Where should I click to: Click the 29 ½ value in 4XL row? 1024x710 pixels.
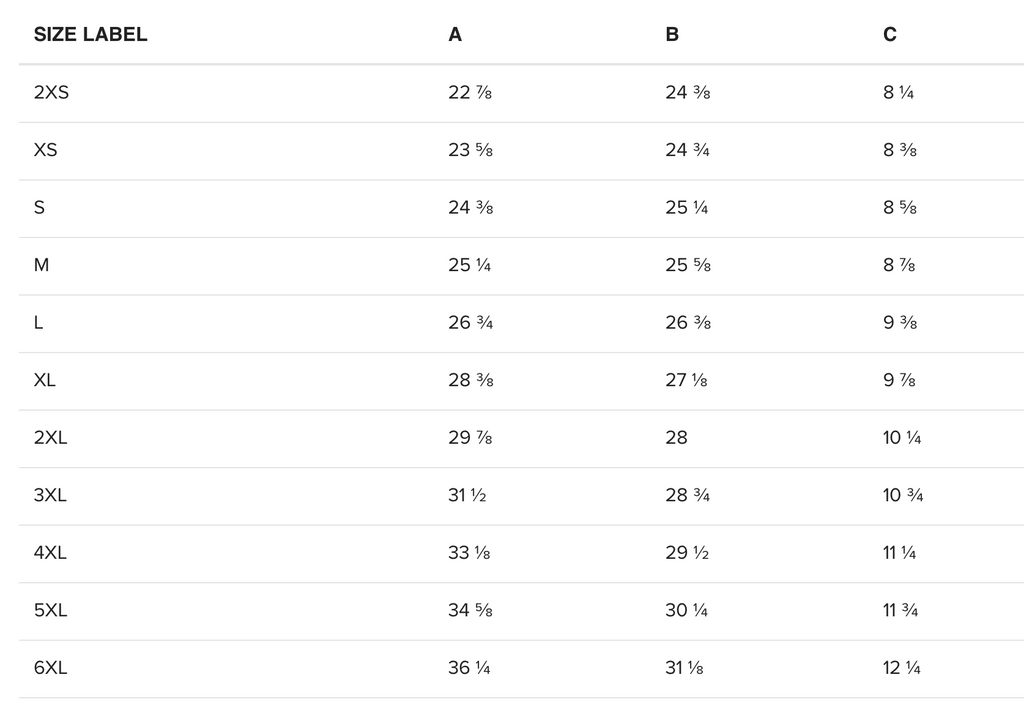[687, 552]
